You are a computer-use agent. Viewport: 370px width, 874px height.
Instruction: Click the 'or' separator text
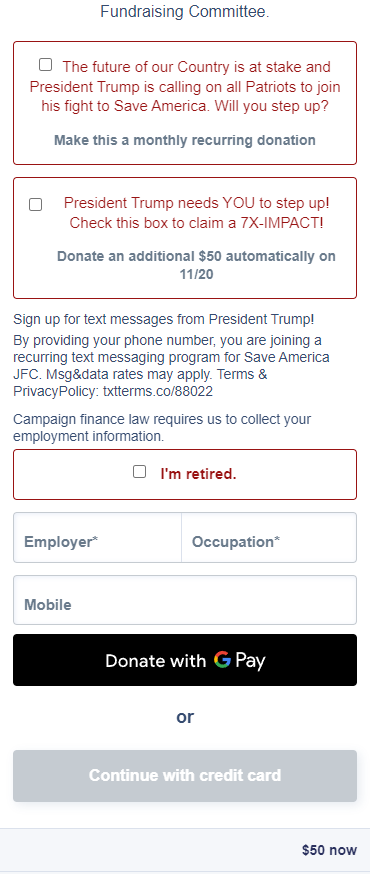coord(185,717)
